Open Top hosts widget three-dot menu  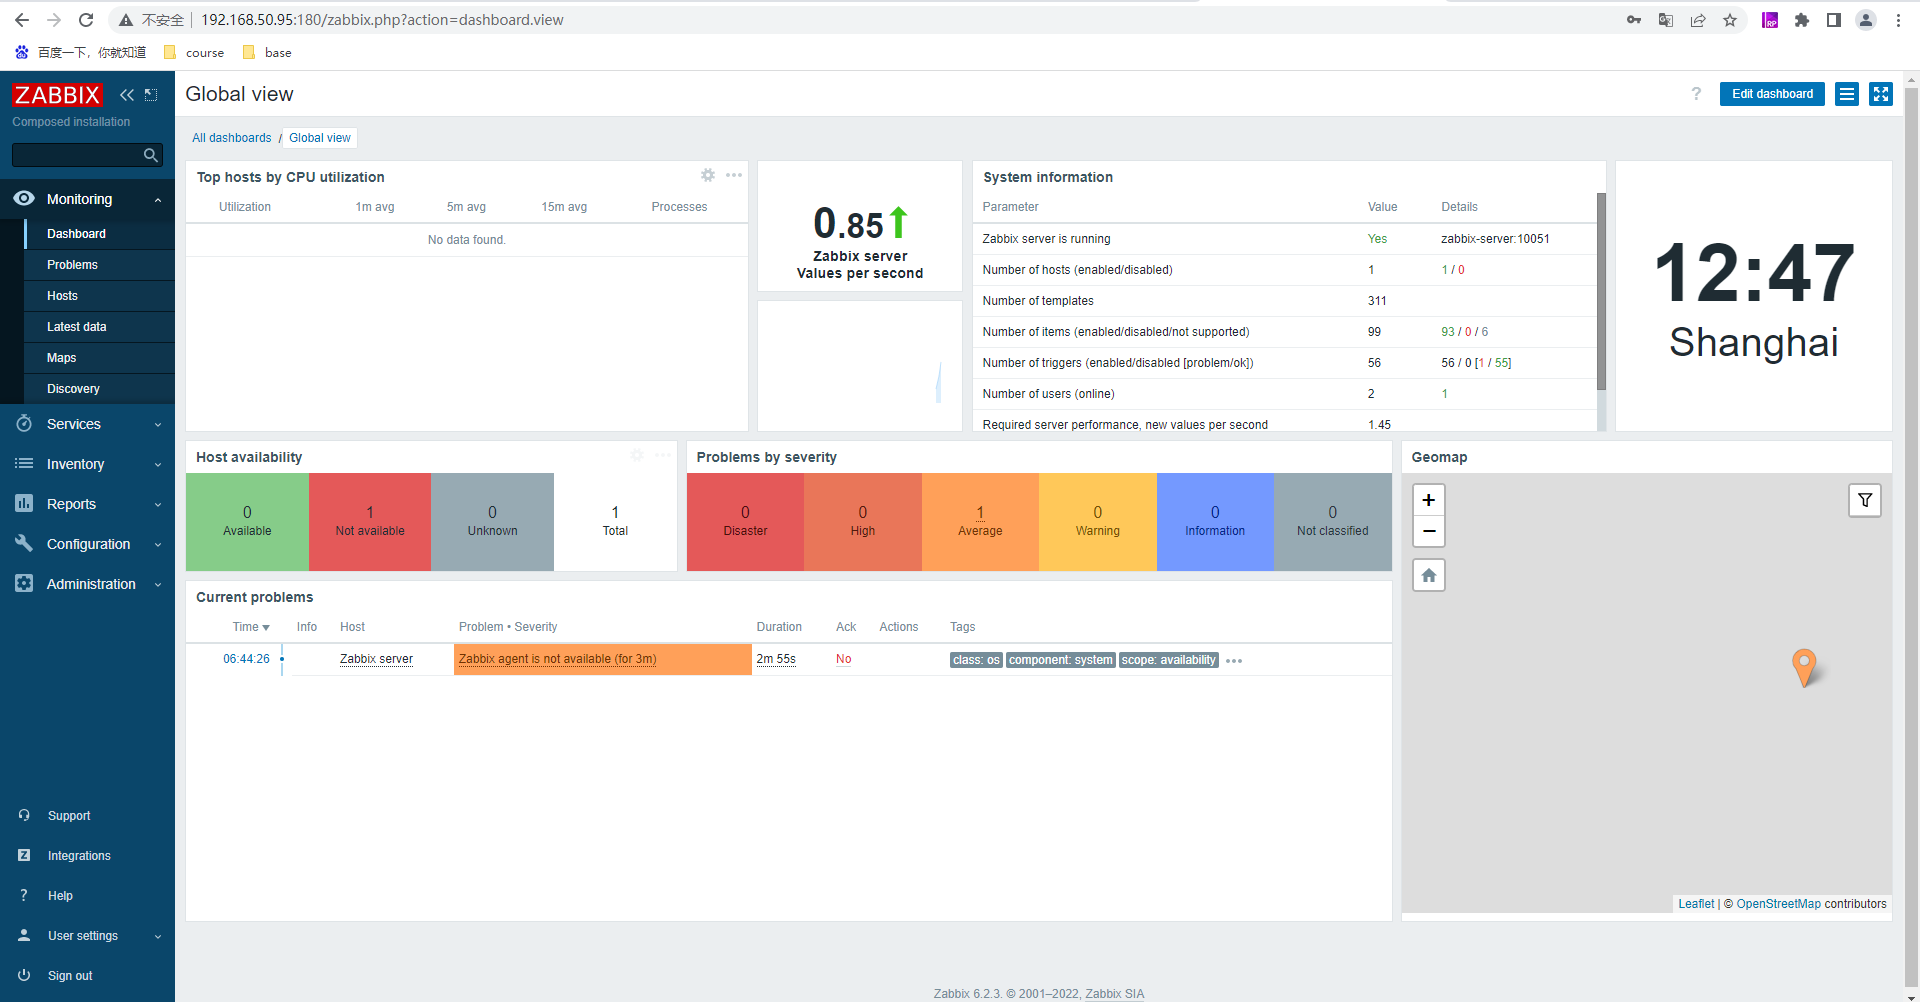(734, 175)
